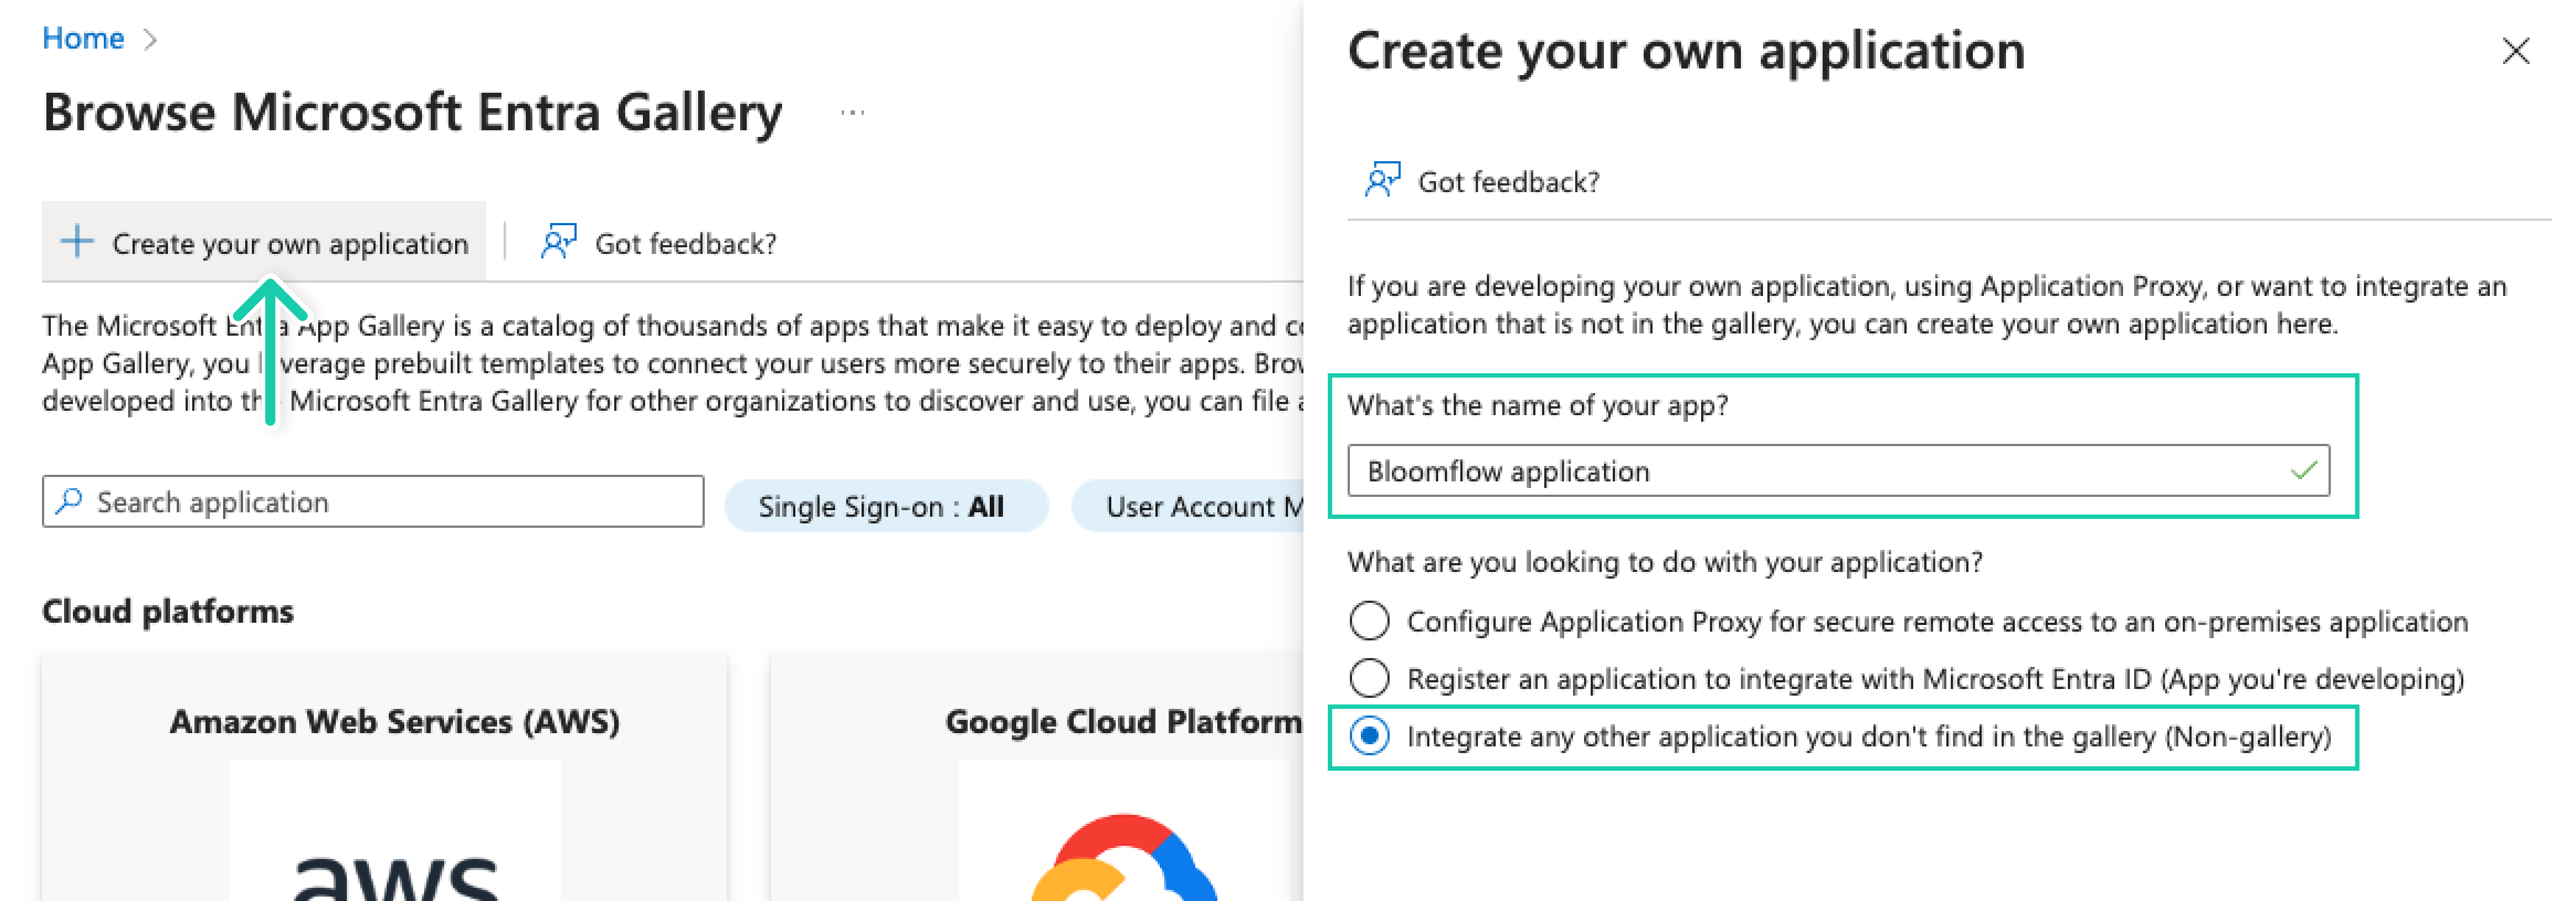Click the feedback icon in the gallery toolbar

[559, 242]
